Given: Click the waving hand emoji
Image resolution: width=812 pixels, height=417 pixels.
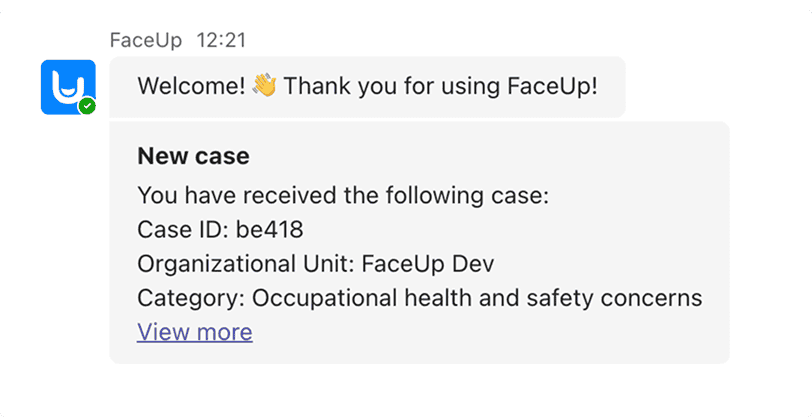Looking at the screenshot, I should coord(264,86).
